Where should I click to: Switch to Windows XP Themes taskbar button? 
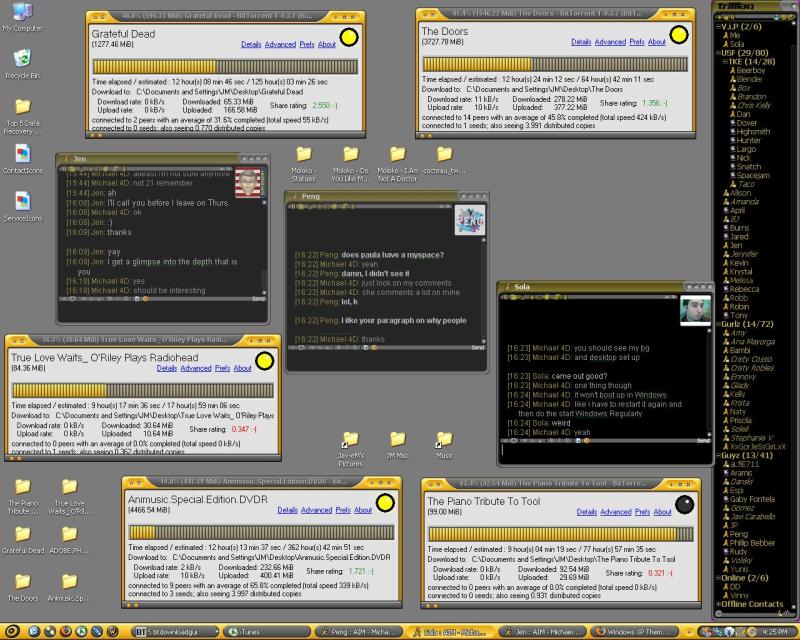[634, 632]
